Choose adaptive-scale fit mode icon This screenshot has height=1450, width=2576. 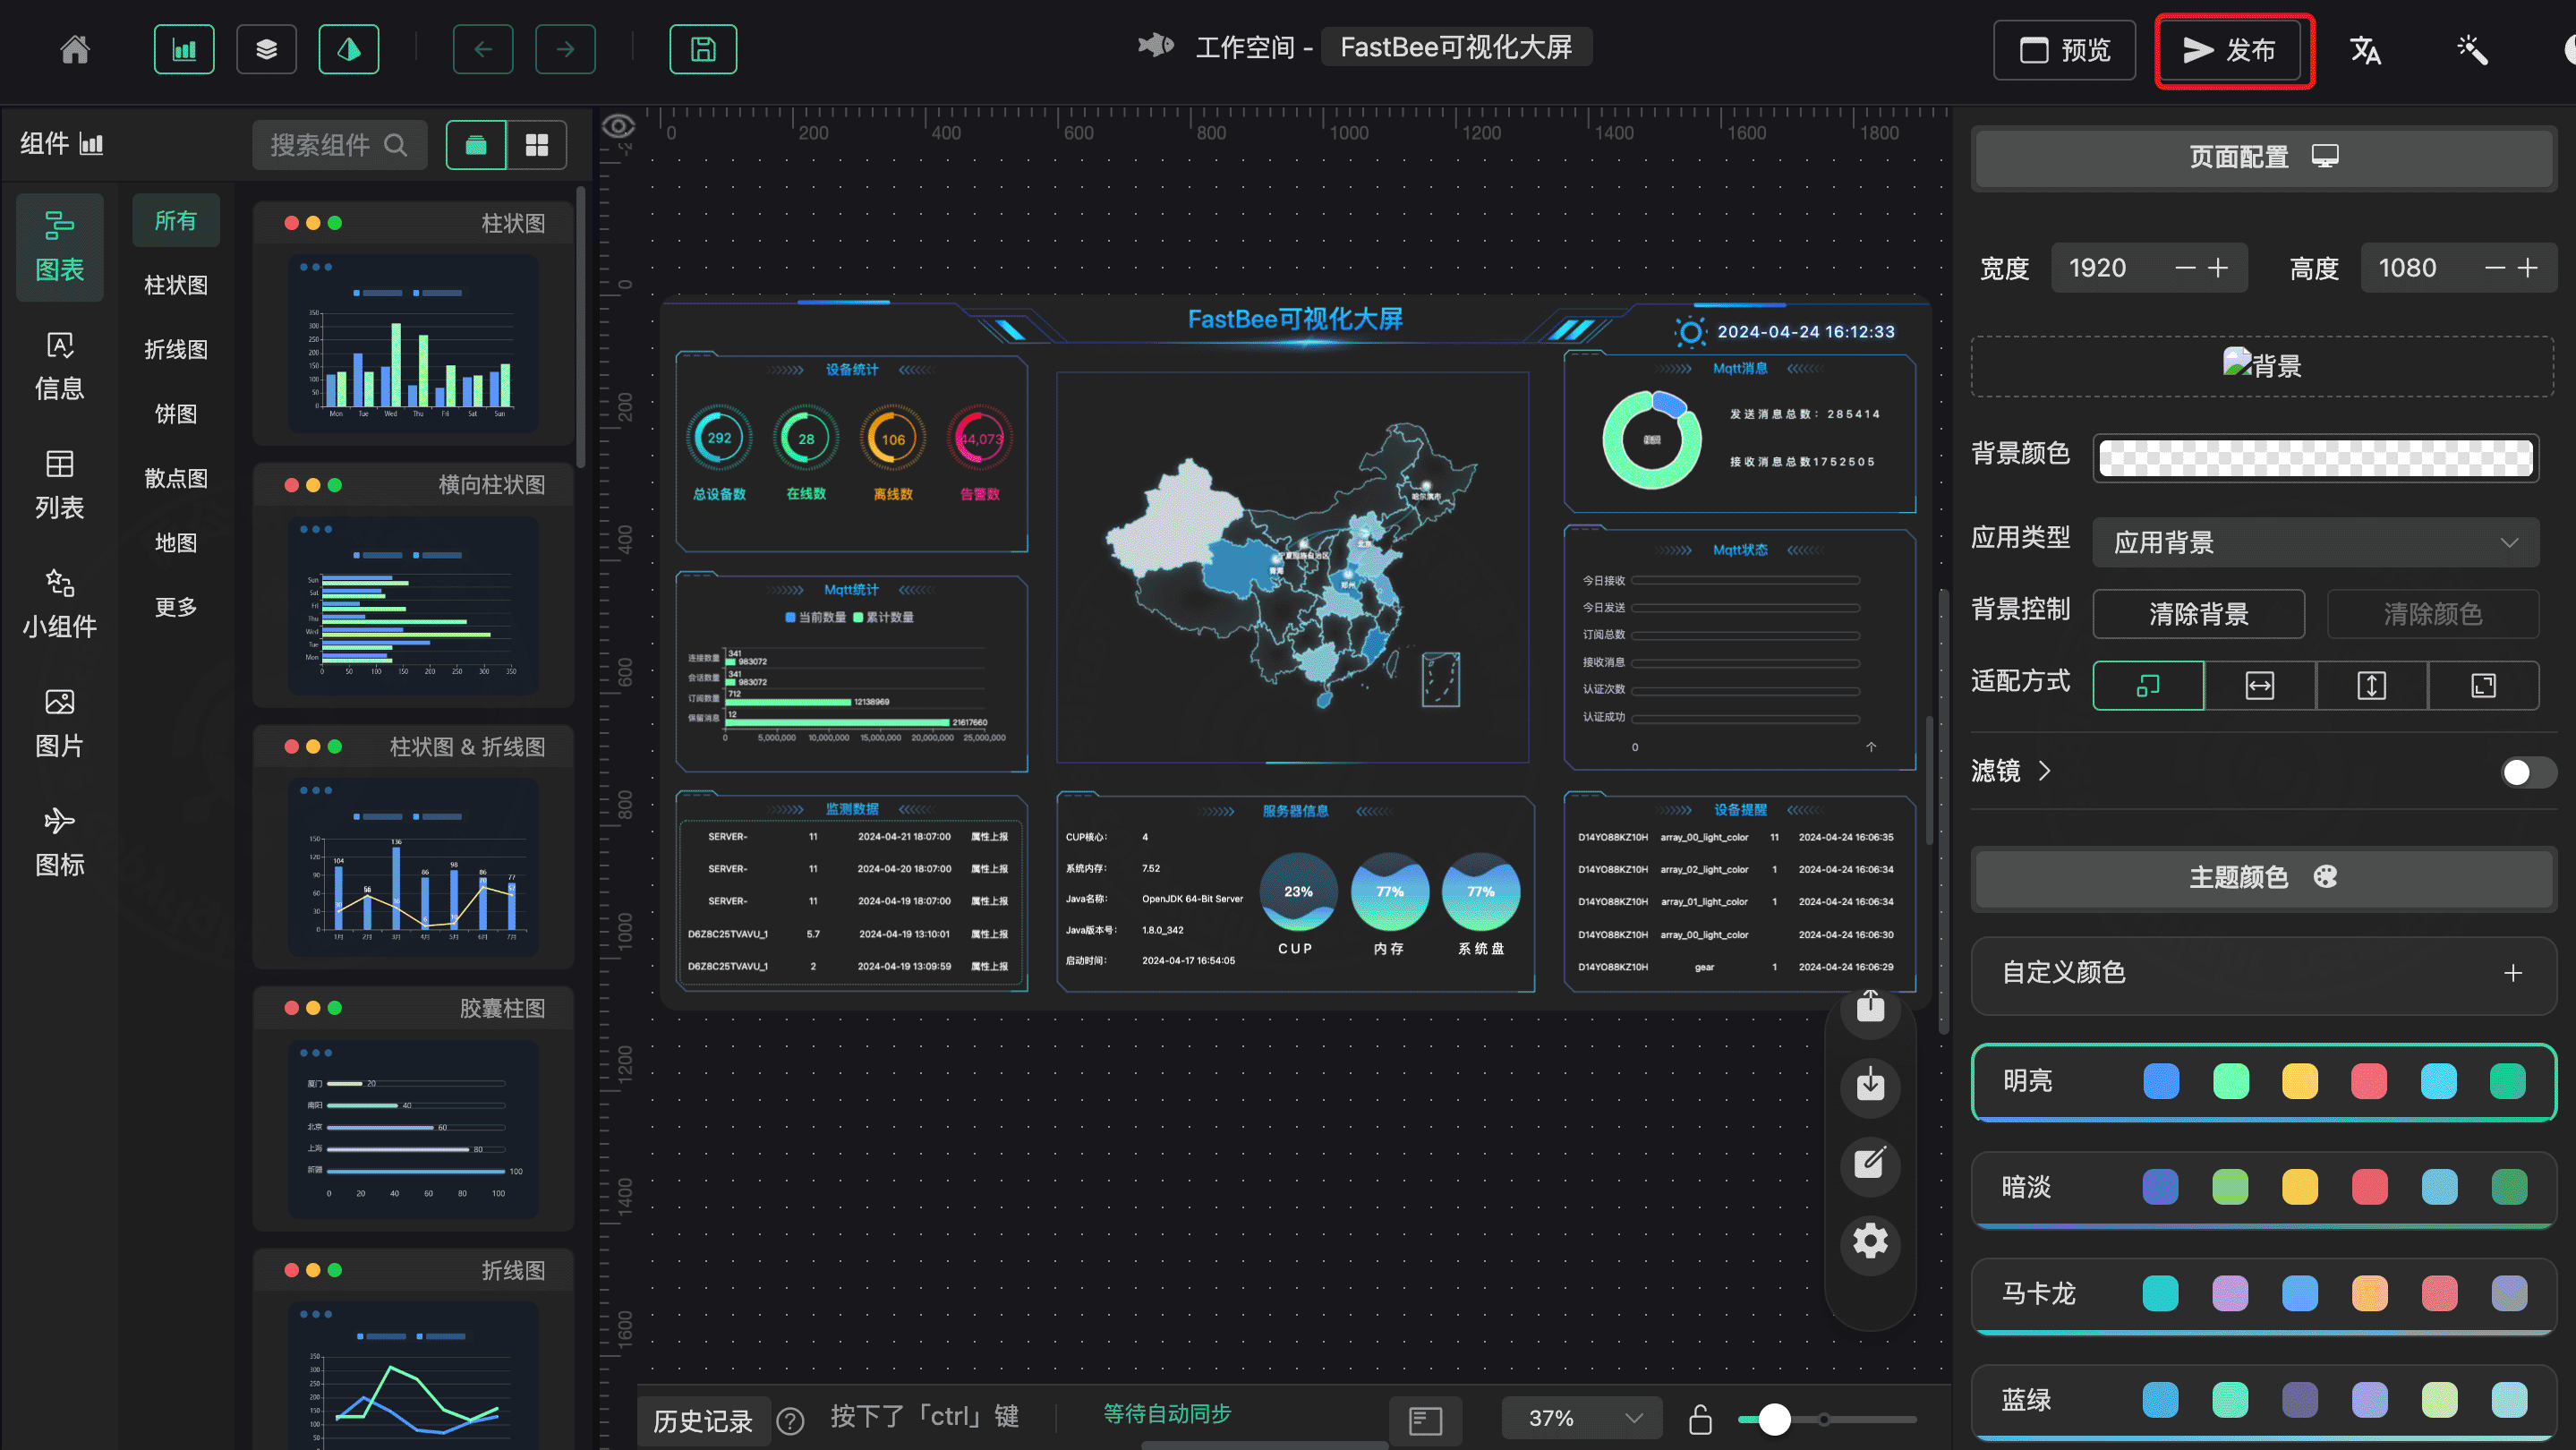click(x=2148, y=685)
